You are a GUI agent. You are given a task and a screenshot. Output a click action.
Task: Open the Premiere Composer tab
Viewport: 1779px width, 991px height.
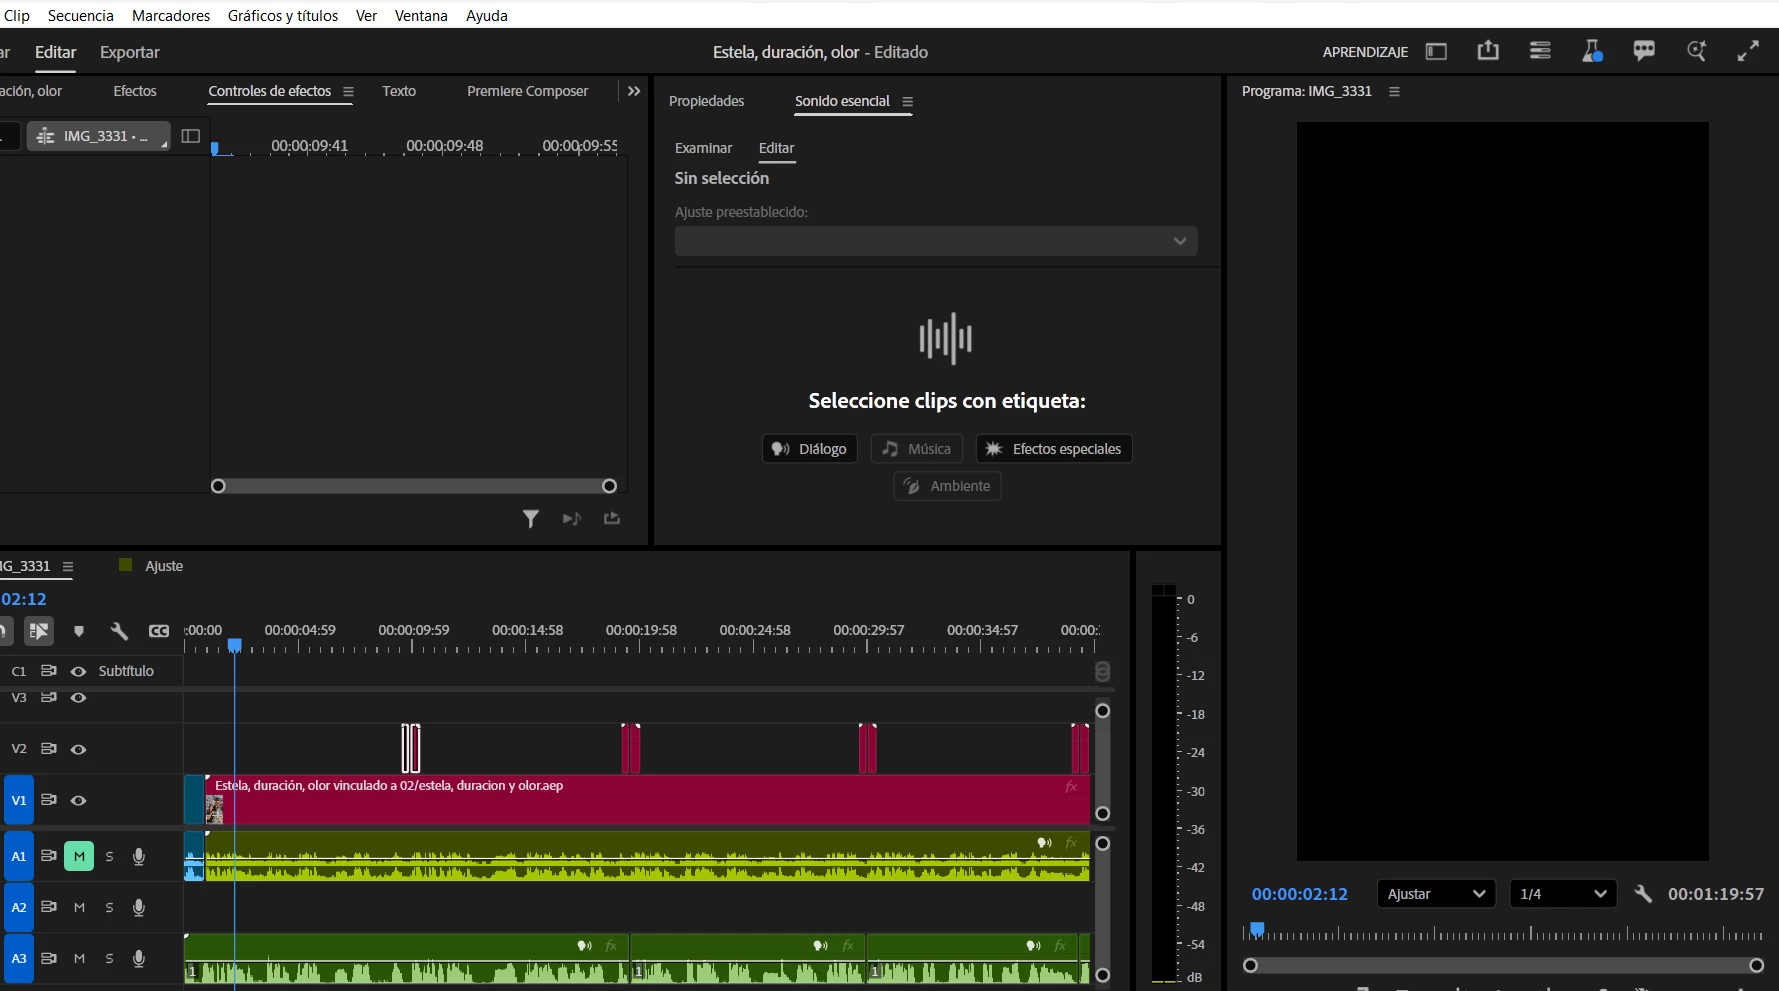(528, 91)
